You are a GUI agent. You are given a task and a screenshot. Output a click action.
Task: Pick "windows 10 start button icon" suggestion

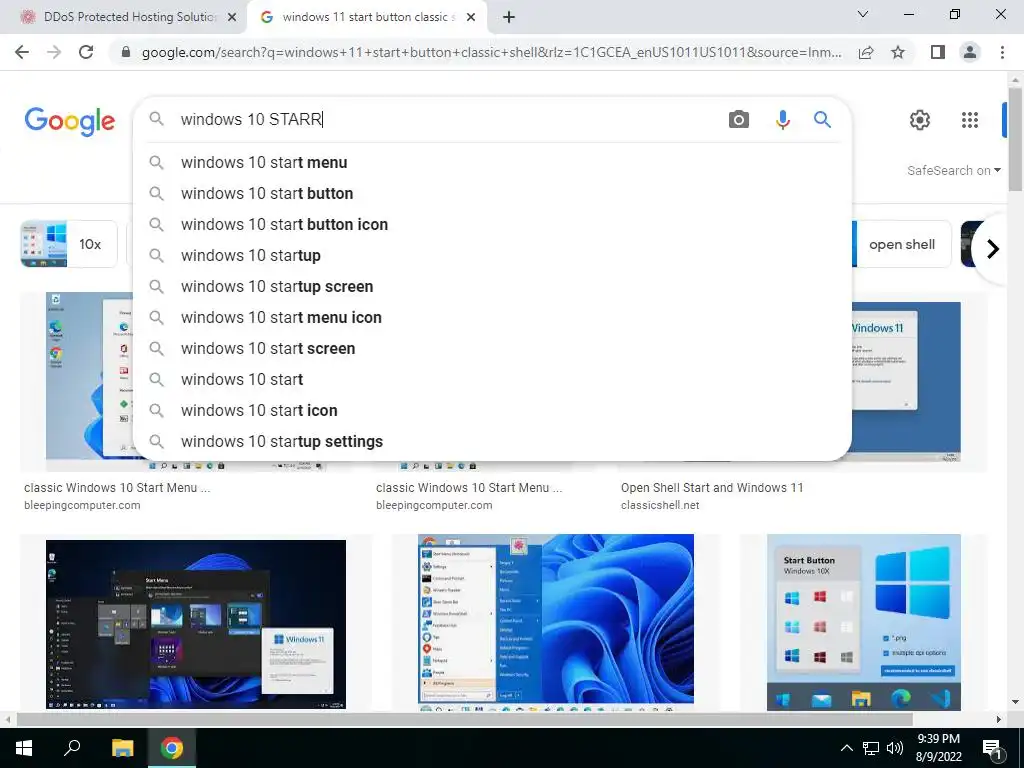point(492,225)
